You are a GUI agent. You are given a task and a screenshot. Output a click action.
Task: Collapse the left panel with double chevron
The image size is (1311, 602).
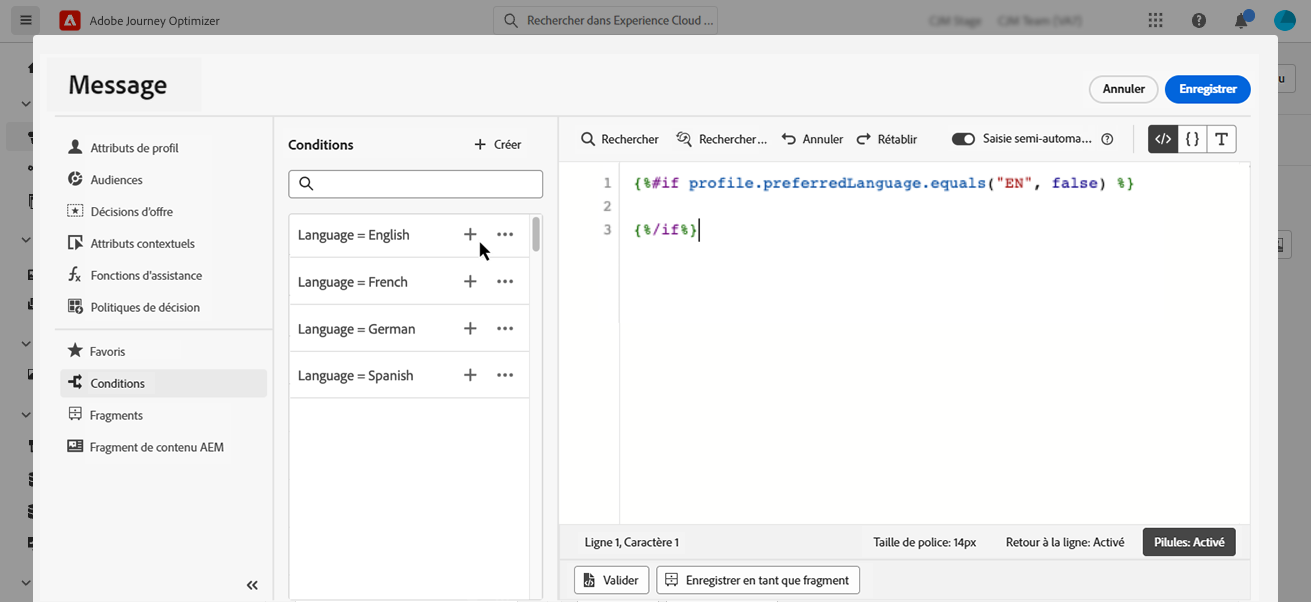252,585
